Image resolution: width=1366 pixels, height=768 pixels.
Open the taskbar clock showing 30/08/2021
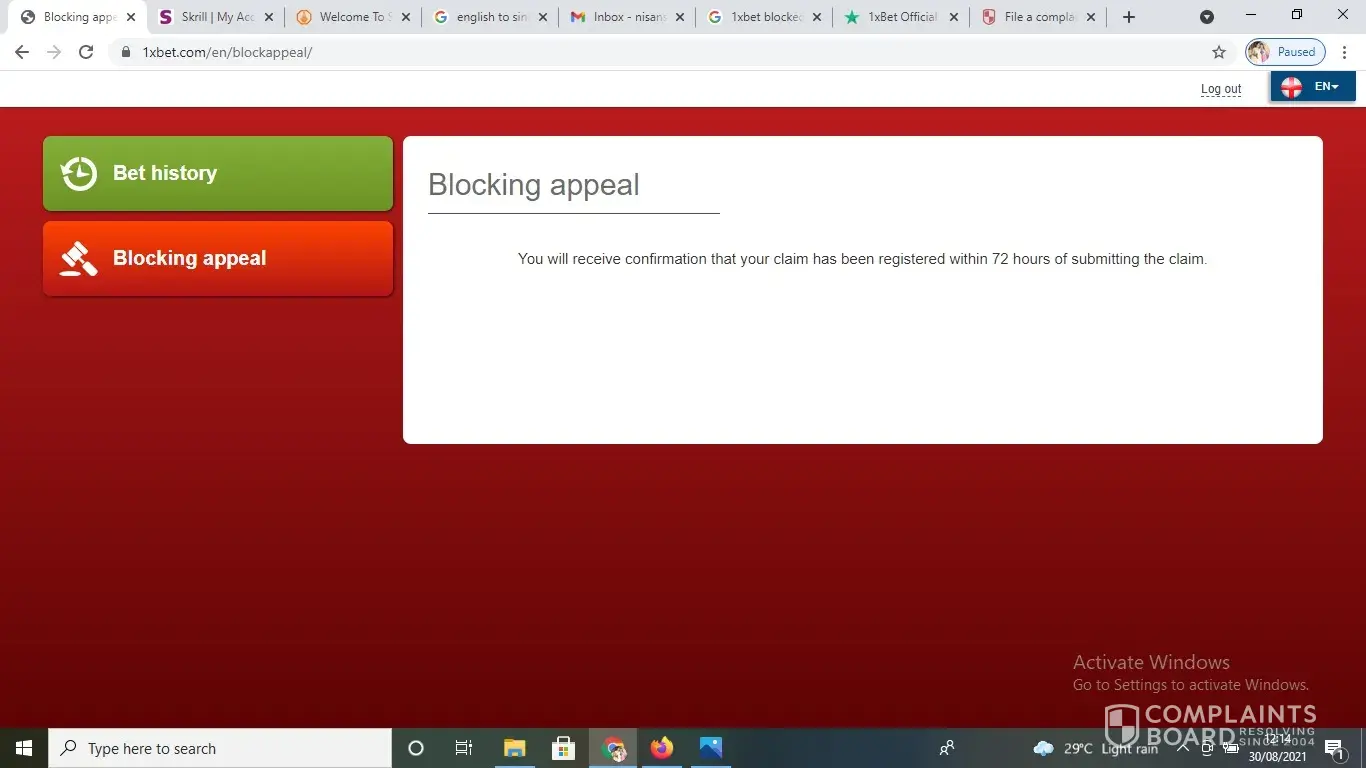[1277, 748]
